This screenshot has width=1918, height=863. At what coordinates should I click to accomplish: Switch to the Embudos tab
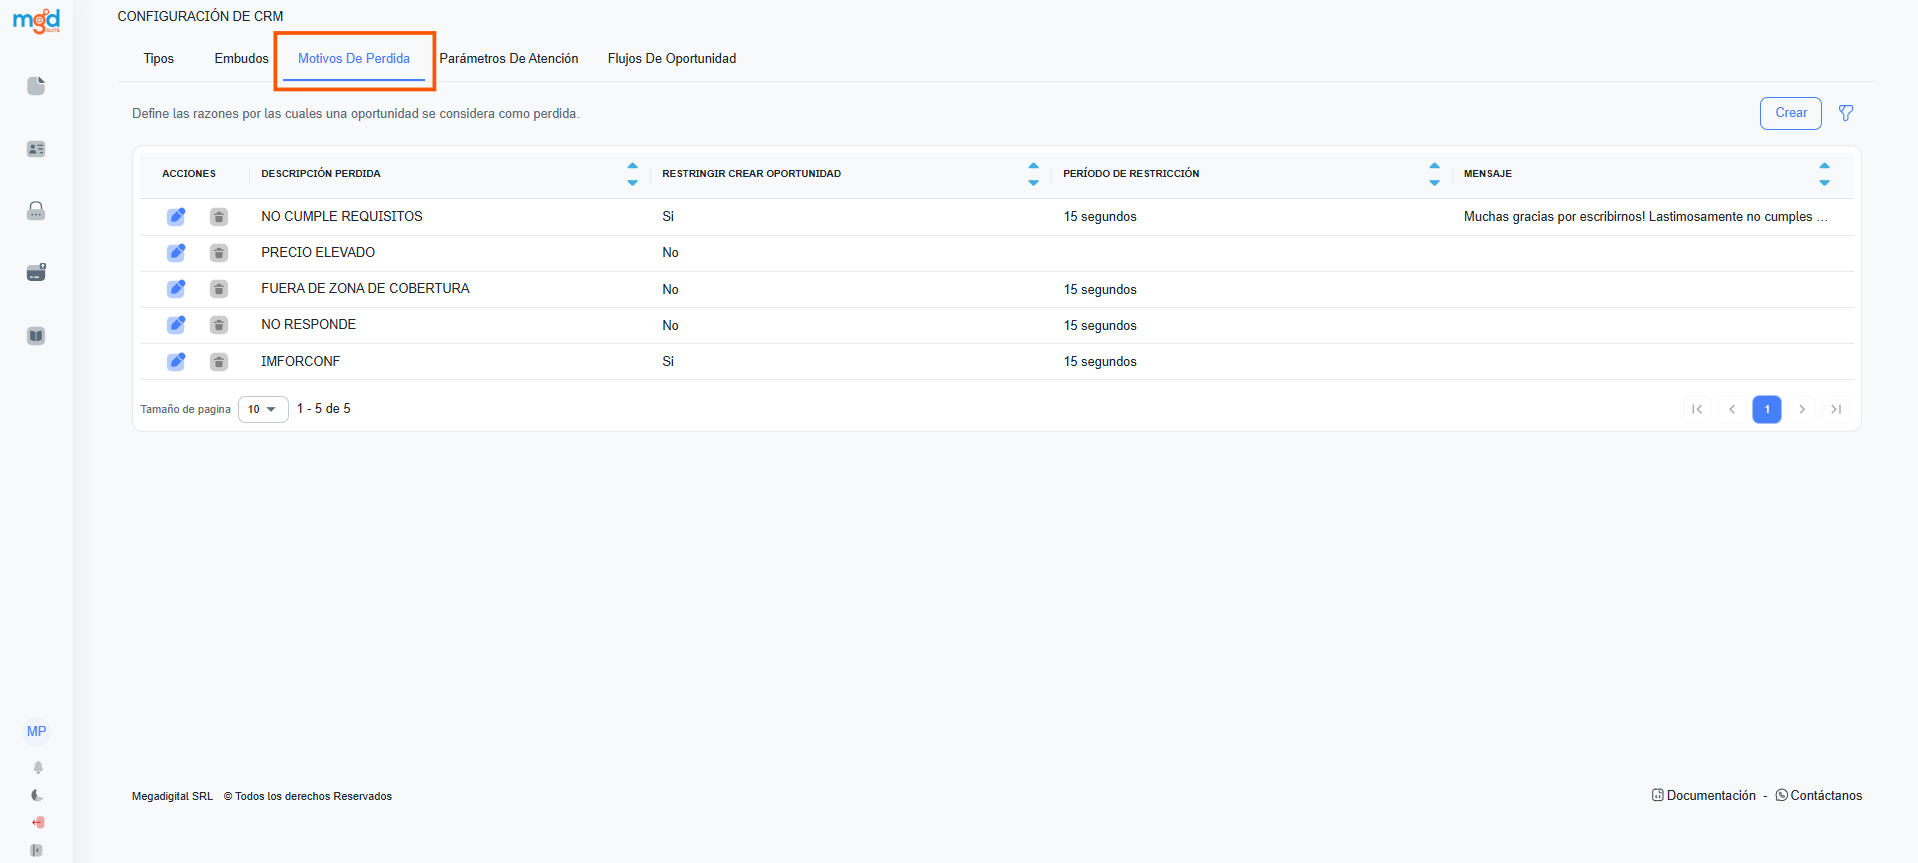tap(241, 59)
